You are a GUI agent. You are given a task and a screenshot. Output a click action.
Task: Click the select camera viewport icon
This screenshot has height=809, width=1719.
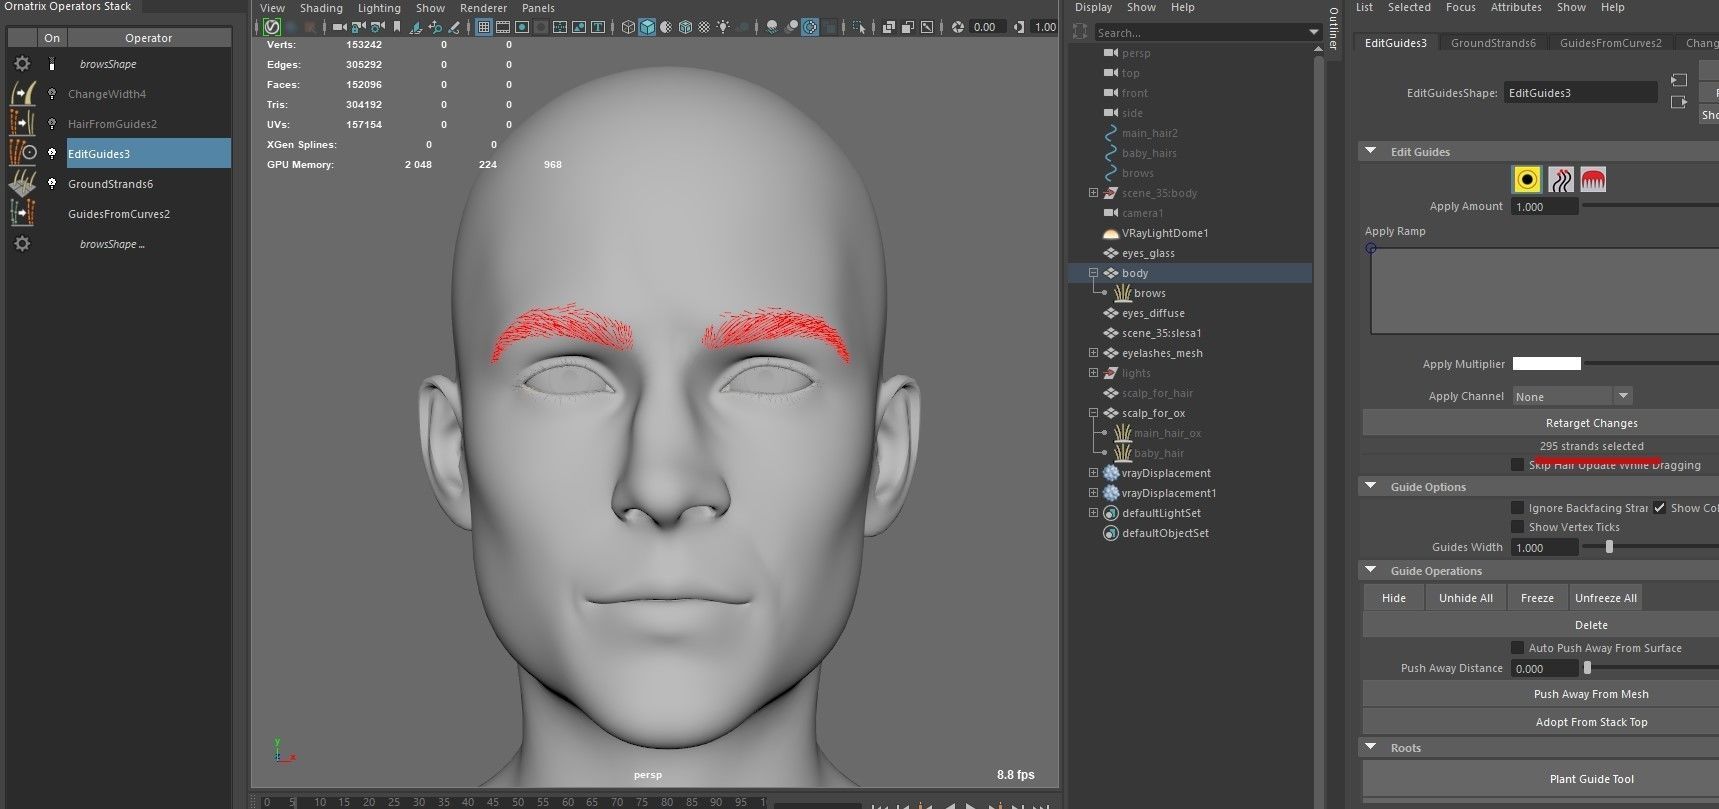(339, 27)
